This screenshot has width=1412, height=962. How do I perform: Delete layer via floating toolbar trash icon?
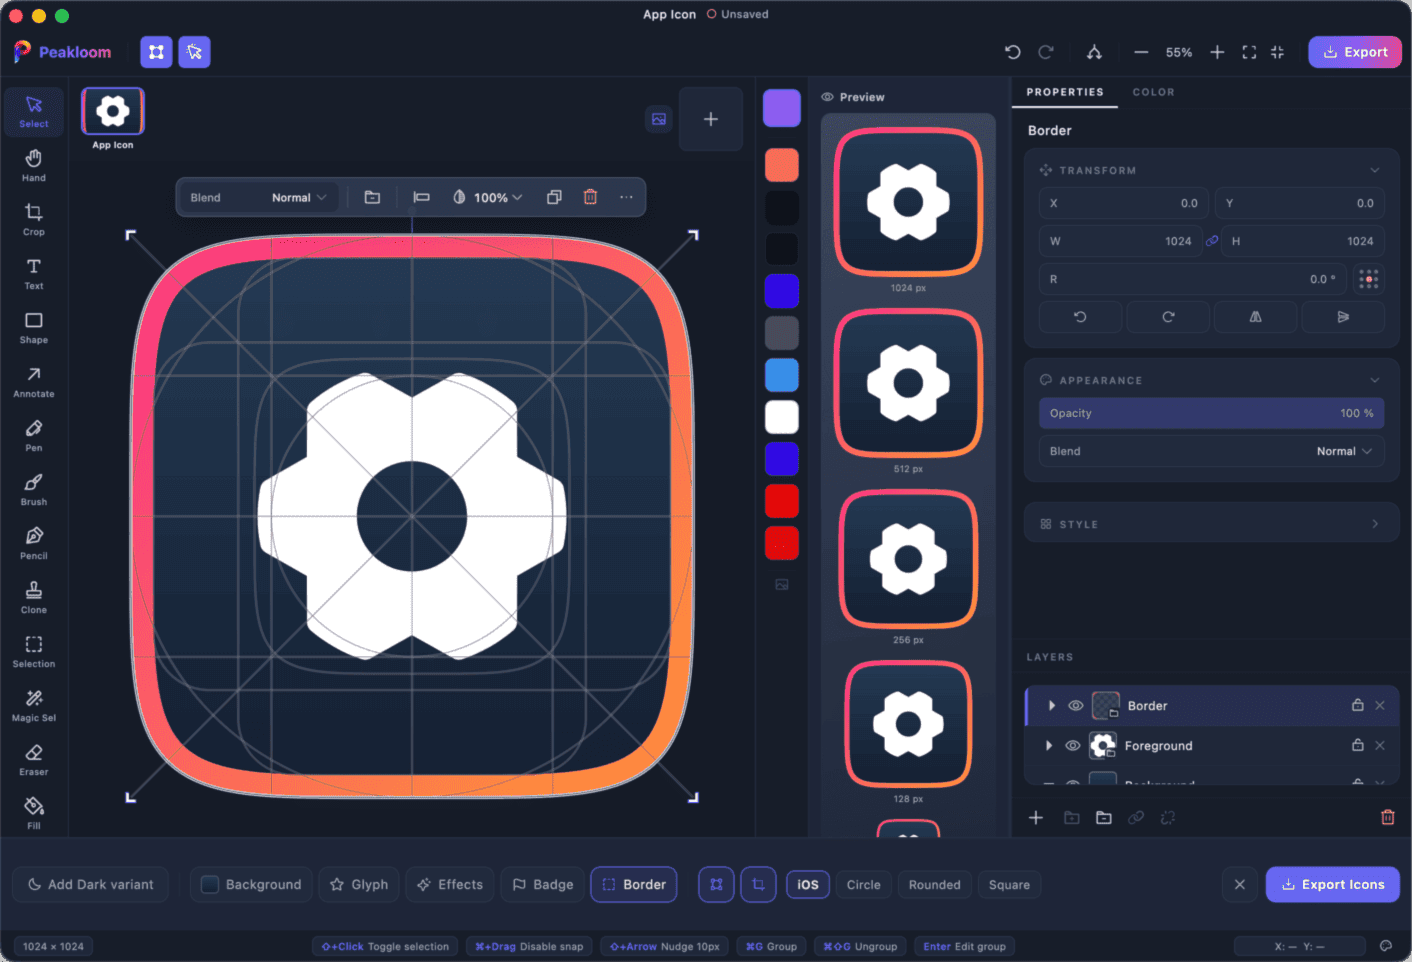[x=590, y=197]
